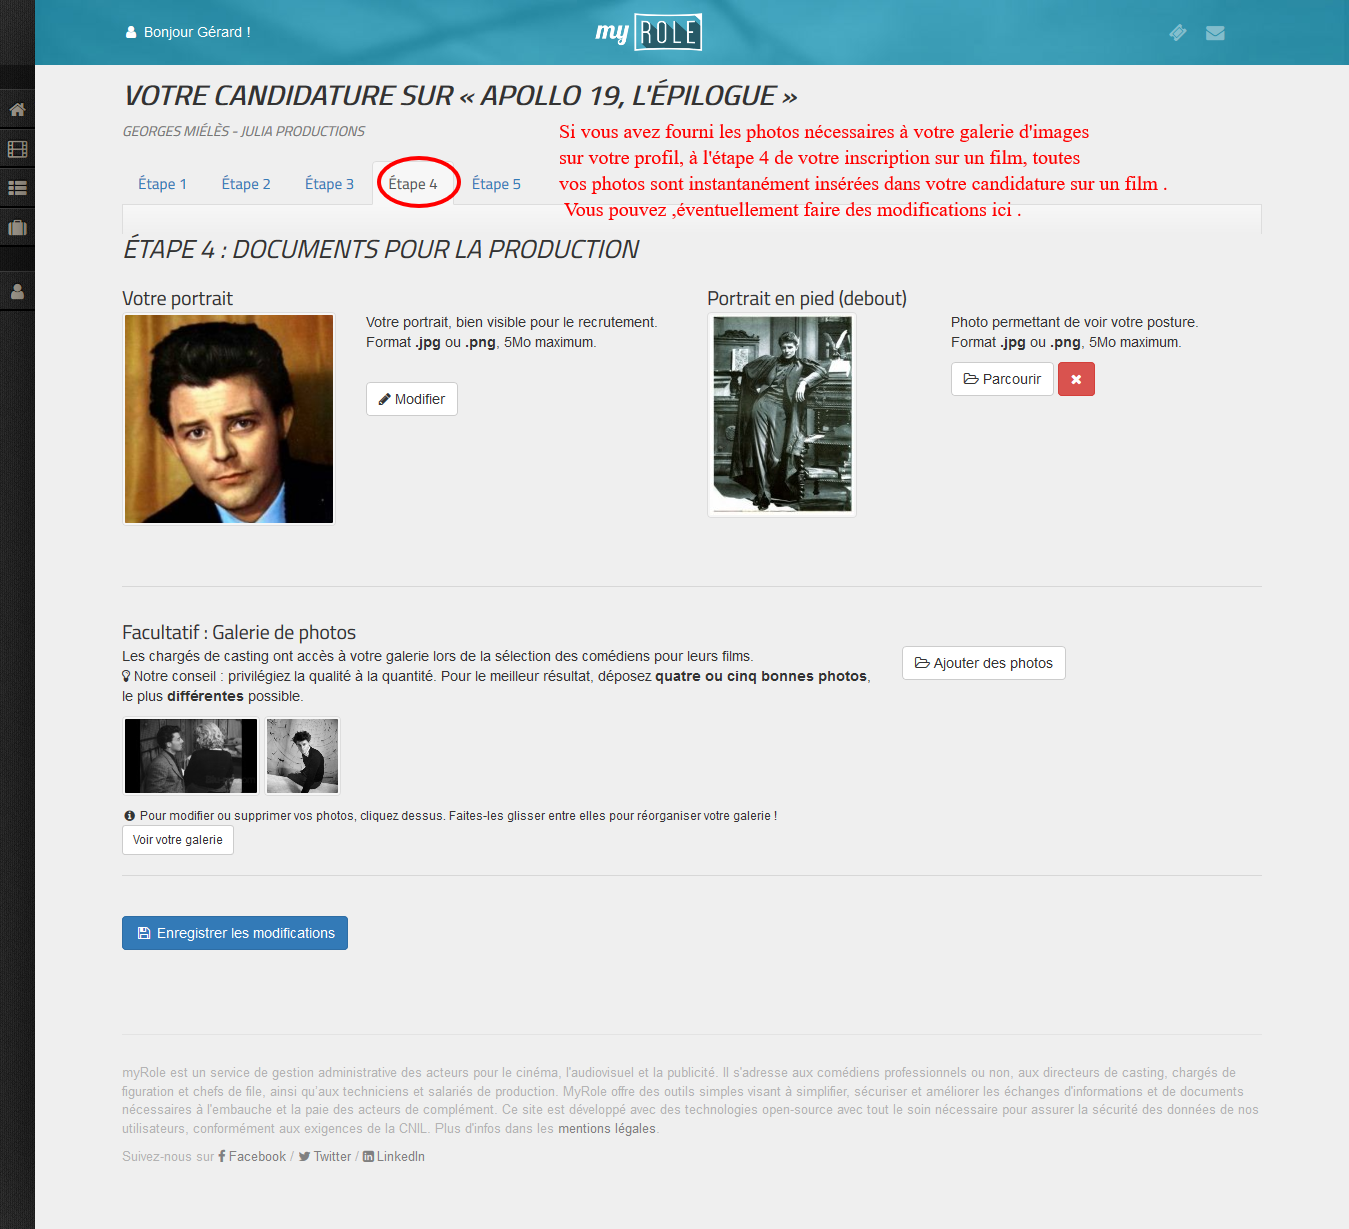
Task: Open the Étape 3 tab
Action: [329, 184]
